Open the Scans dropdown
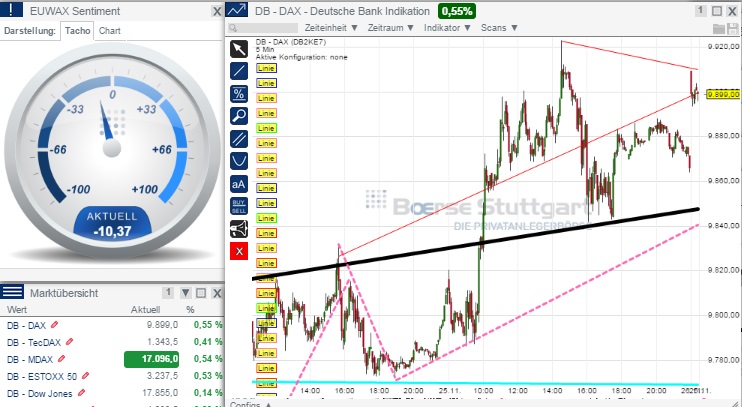Image resolution: width=742 pixels, height=407 pixels. pyautogui.click(x=499, y=28)
